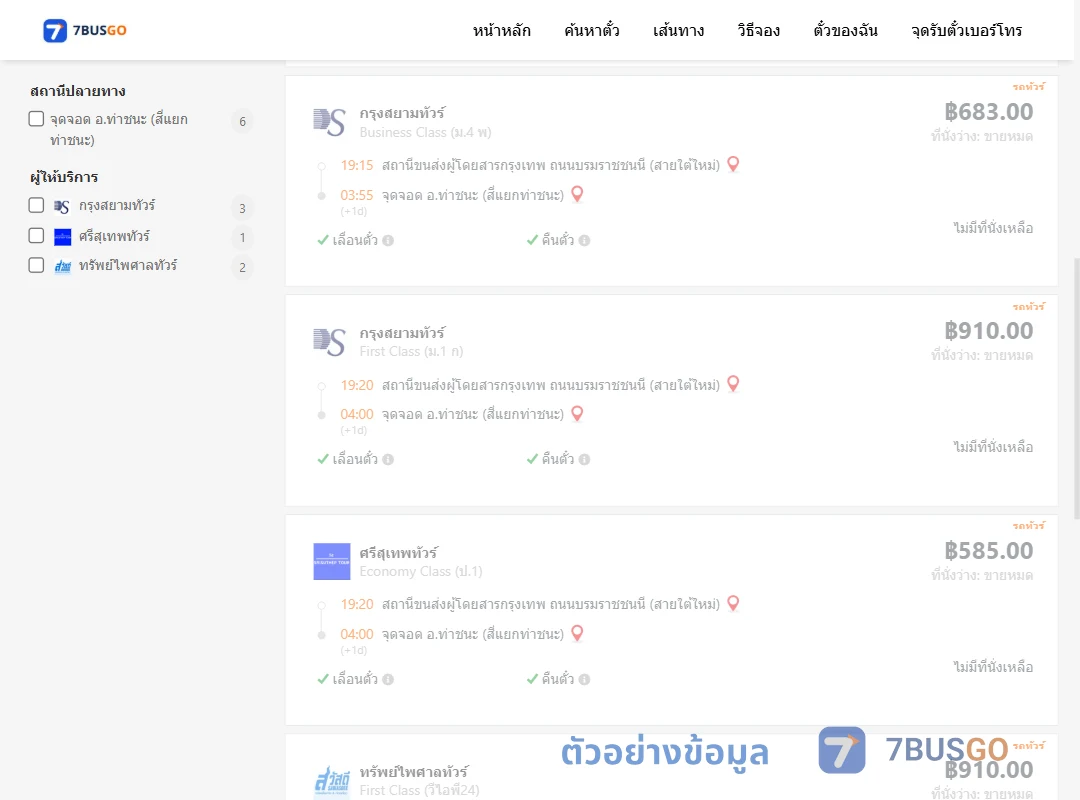Click ผู้ให้บริการ filter heading
The height and width of the screenshot is (800, 1080).
[64, 177]
